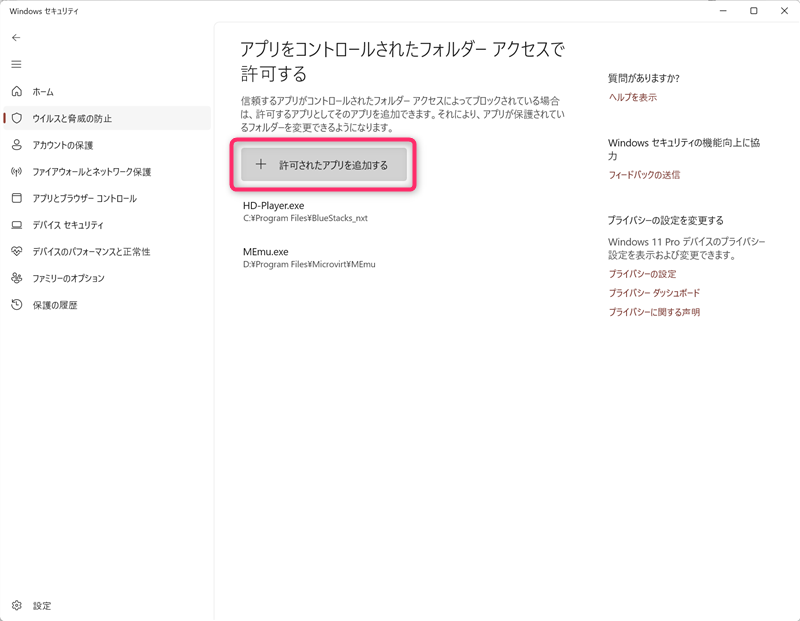Open the プライバシー ダッシュボード link
The width and height of the screenshot is (800, 621).
point(654,293)
